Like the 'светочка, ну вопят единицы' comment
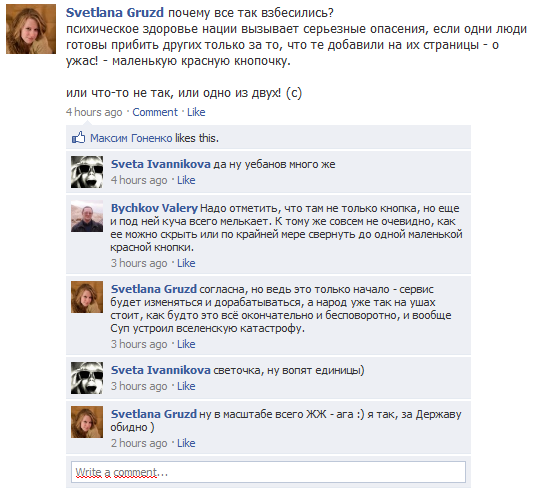 pos(186,386)
